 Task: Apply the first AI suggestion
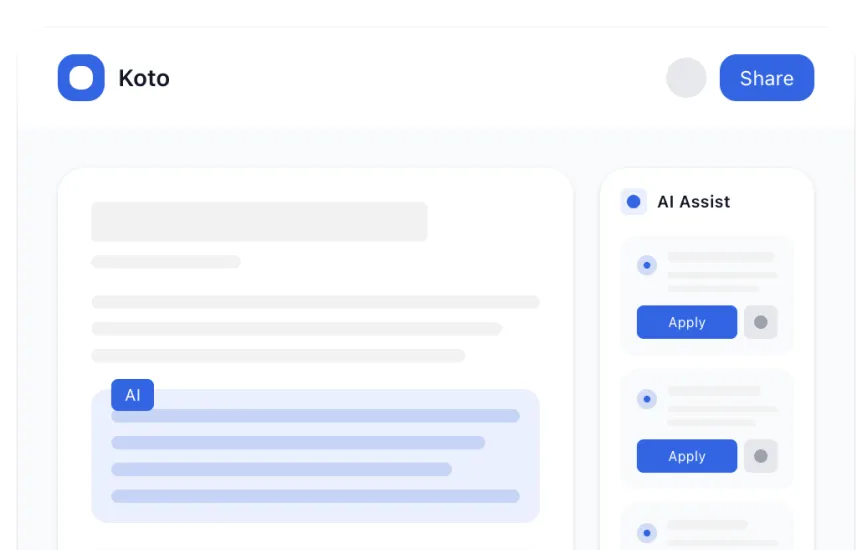687,322
